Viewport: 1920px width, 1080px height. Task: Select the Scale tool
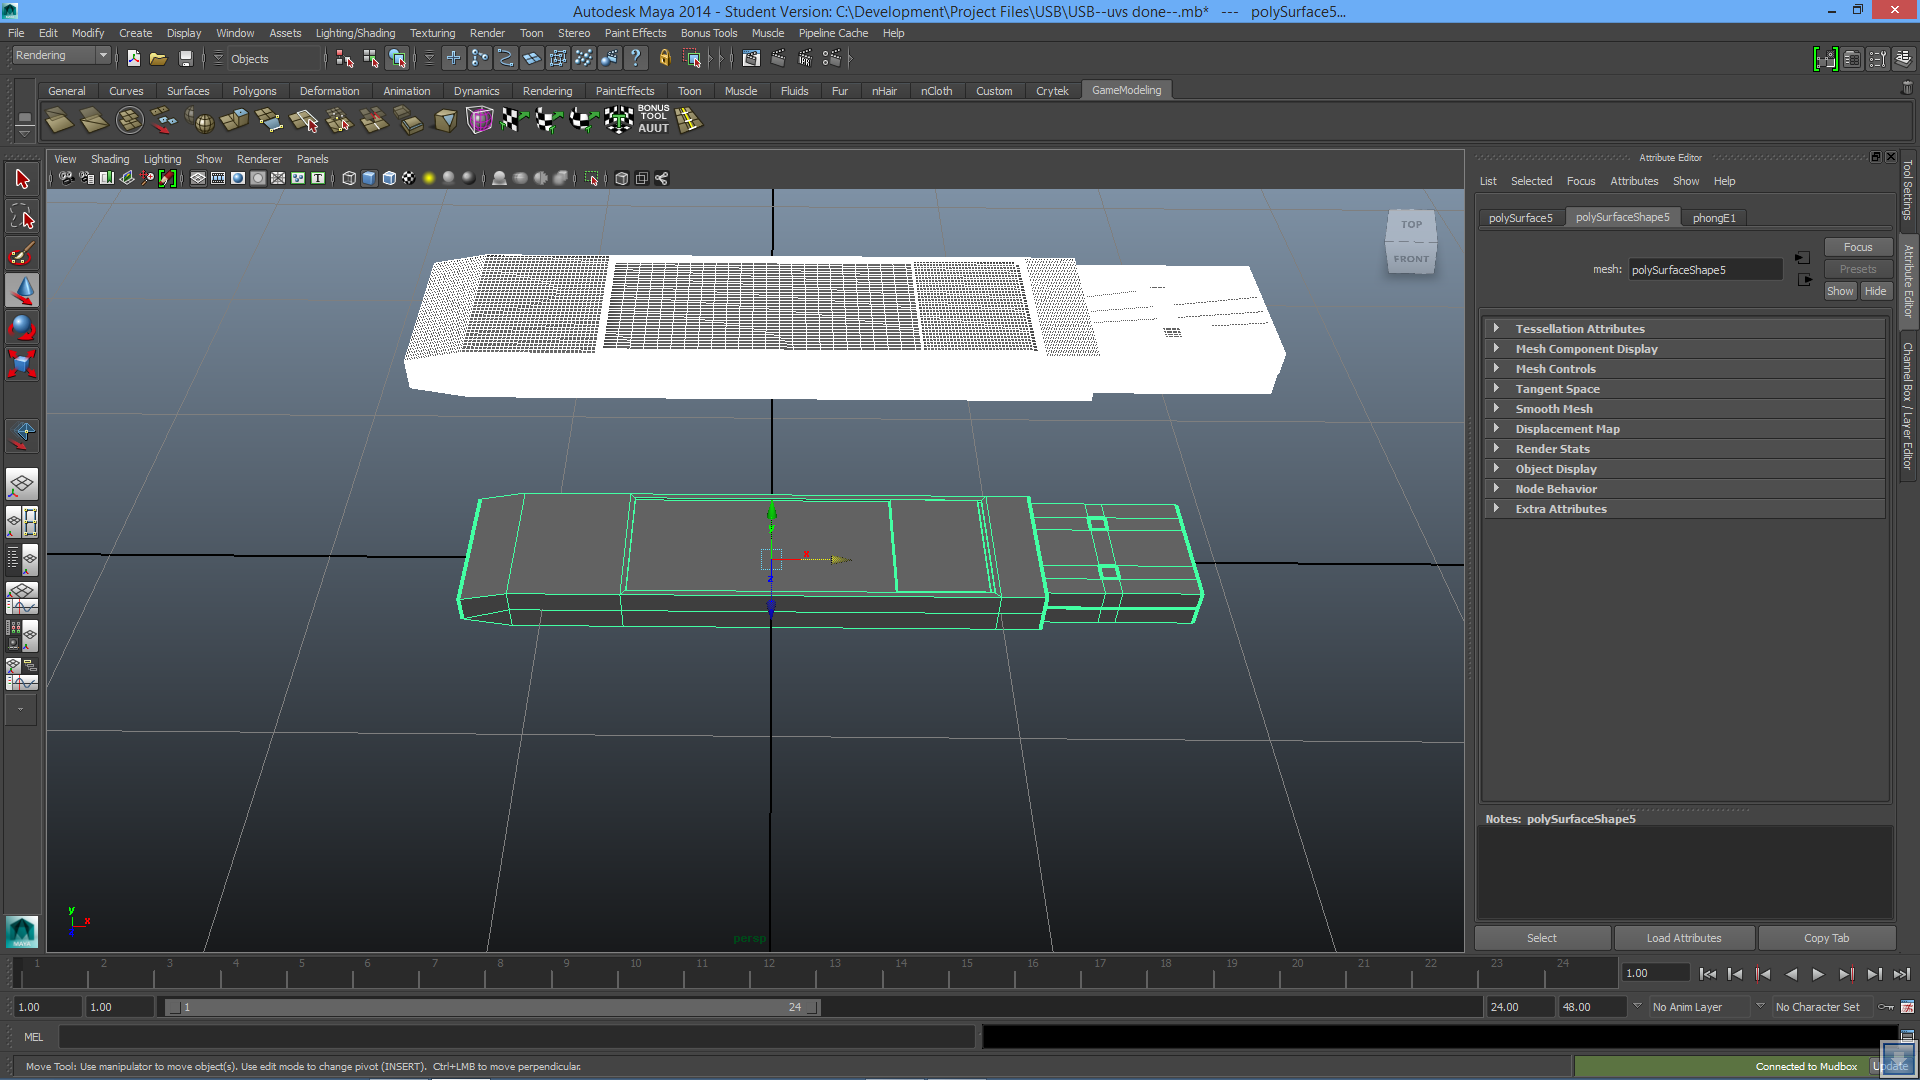(22, 363)
